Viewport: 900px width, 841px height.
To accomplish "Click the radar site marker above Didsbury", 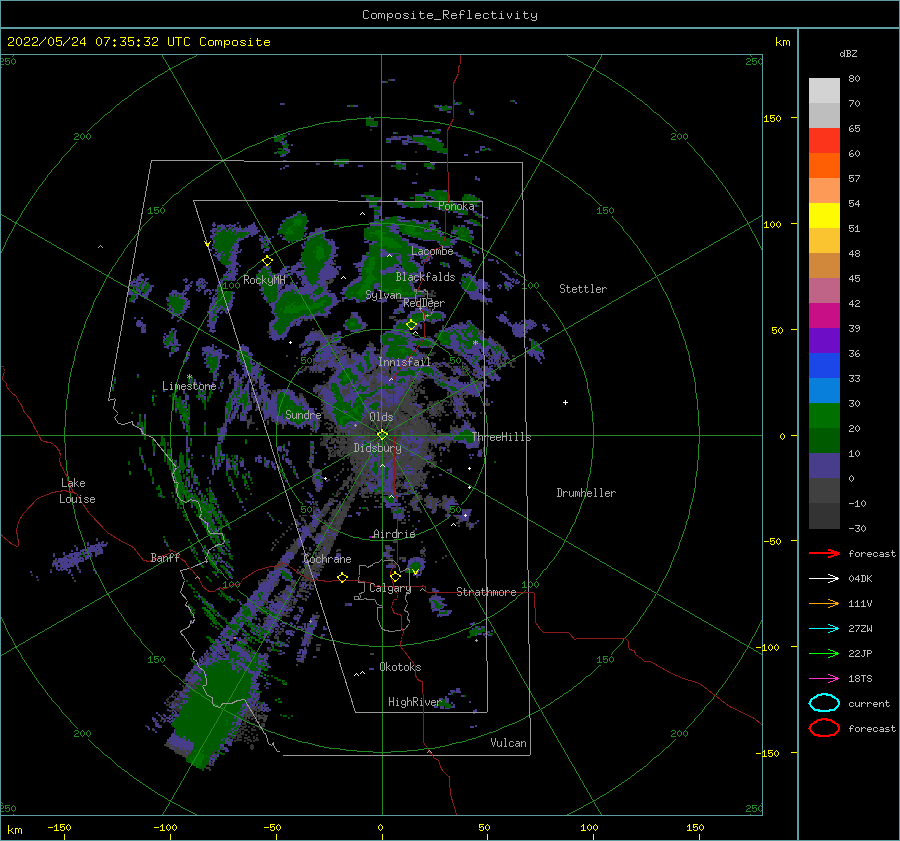I will (382, 435).
